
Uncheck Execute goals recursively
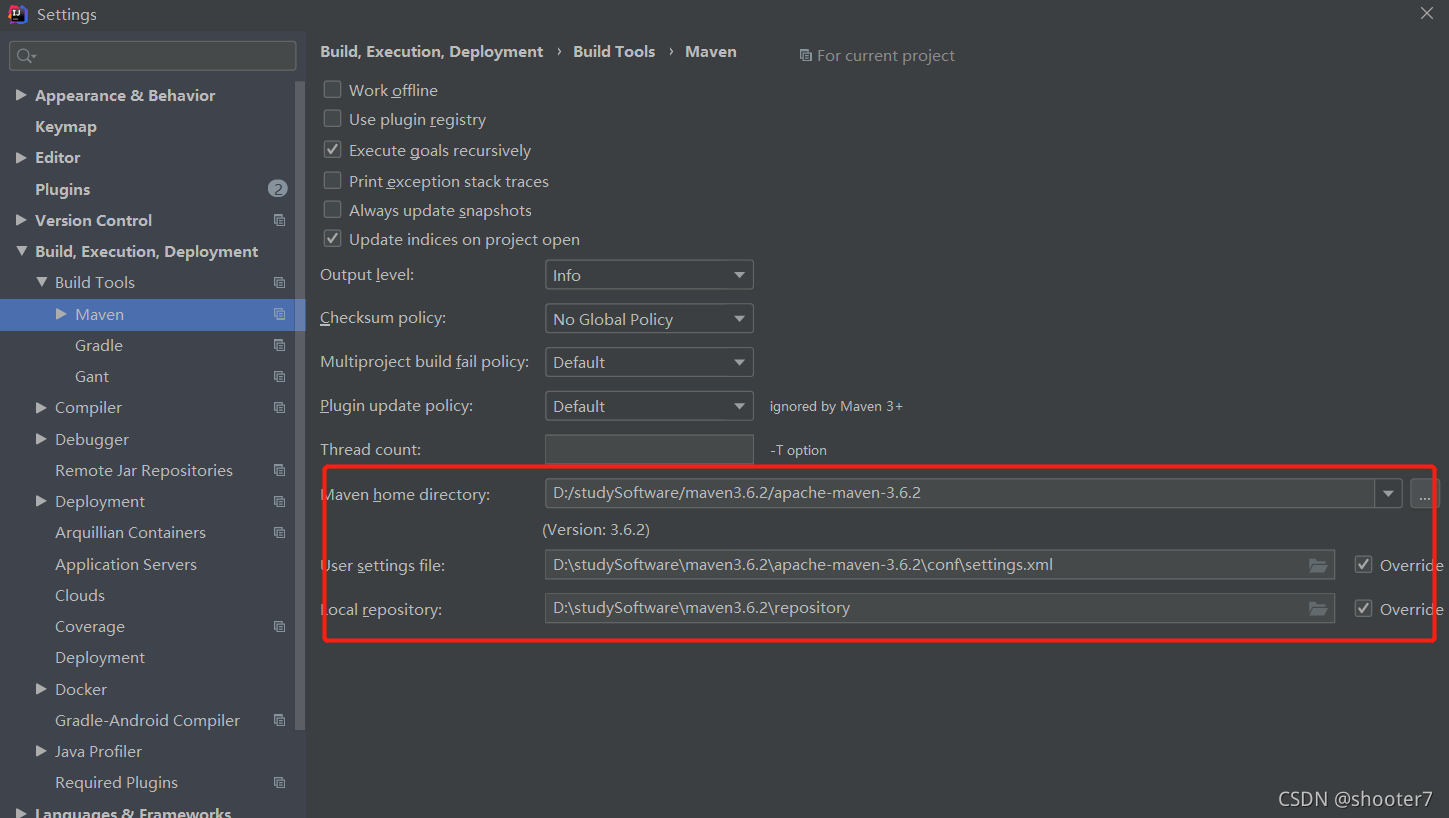332,150
